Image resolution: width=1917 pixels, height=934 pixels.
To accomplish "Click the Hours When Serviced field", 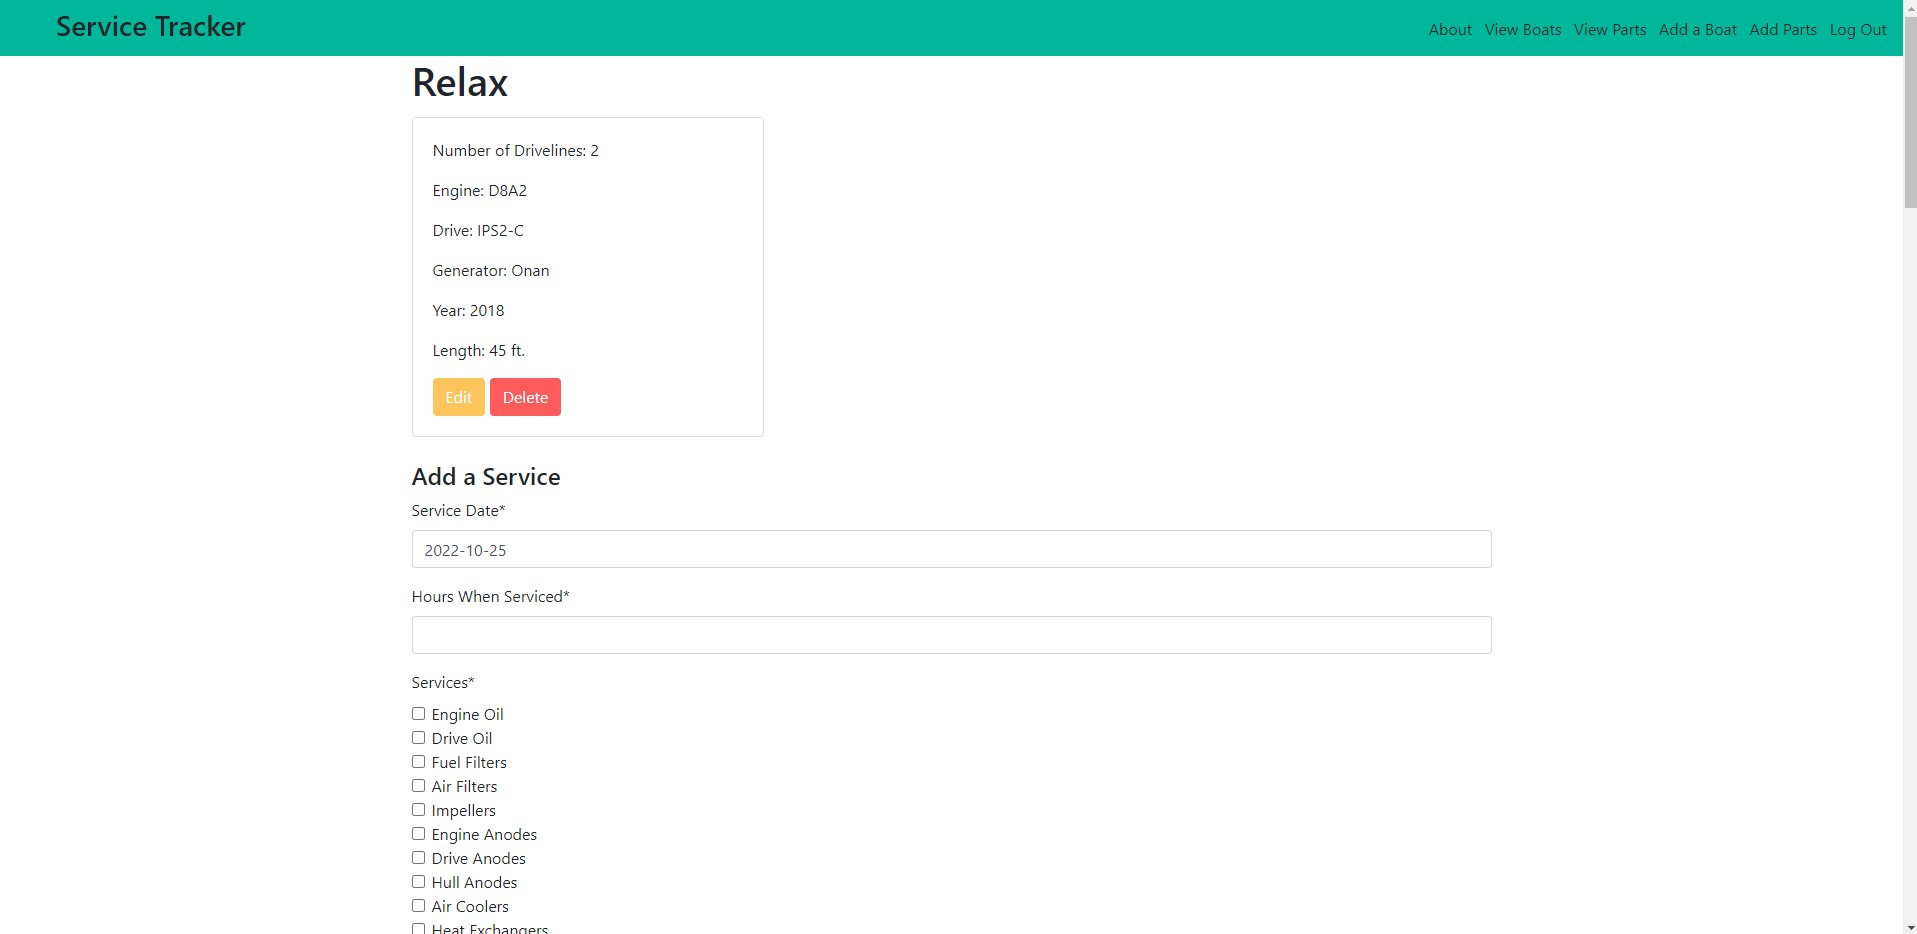I will [x=950, y=635].
